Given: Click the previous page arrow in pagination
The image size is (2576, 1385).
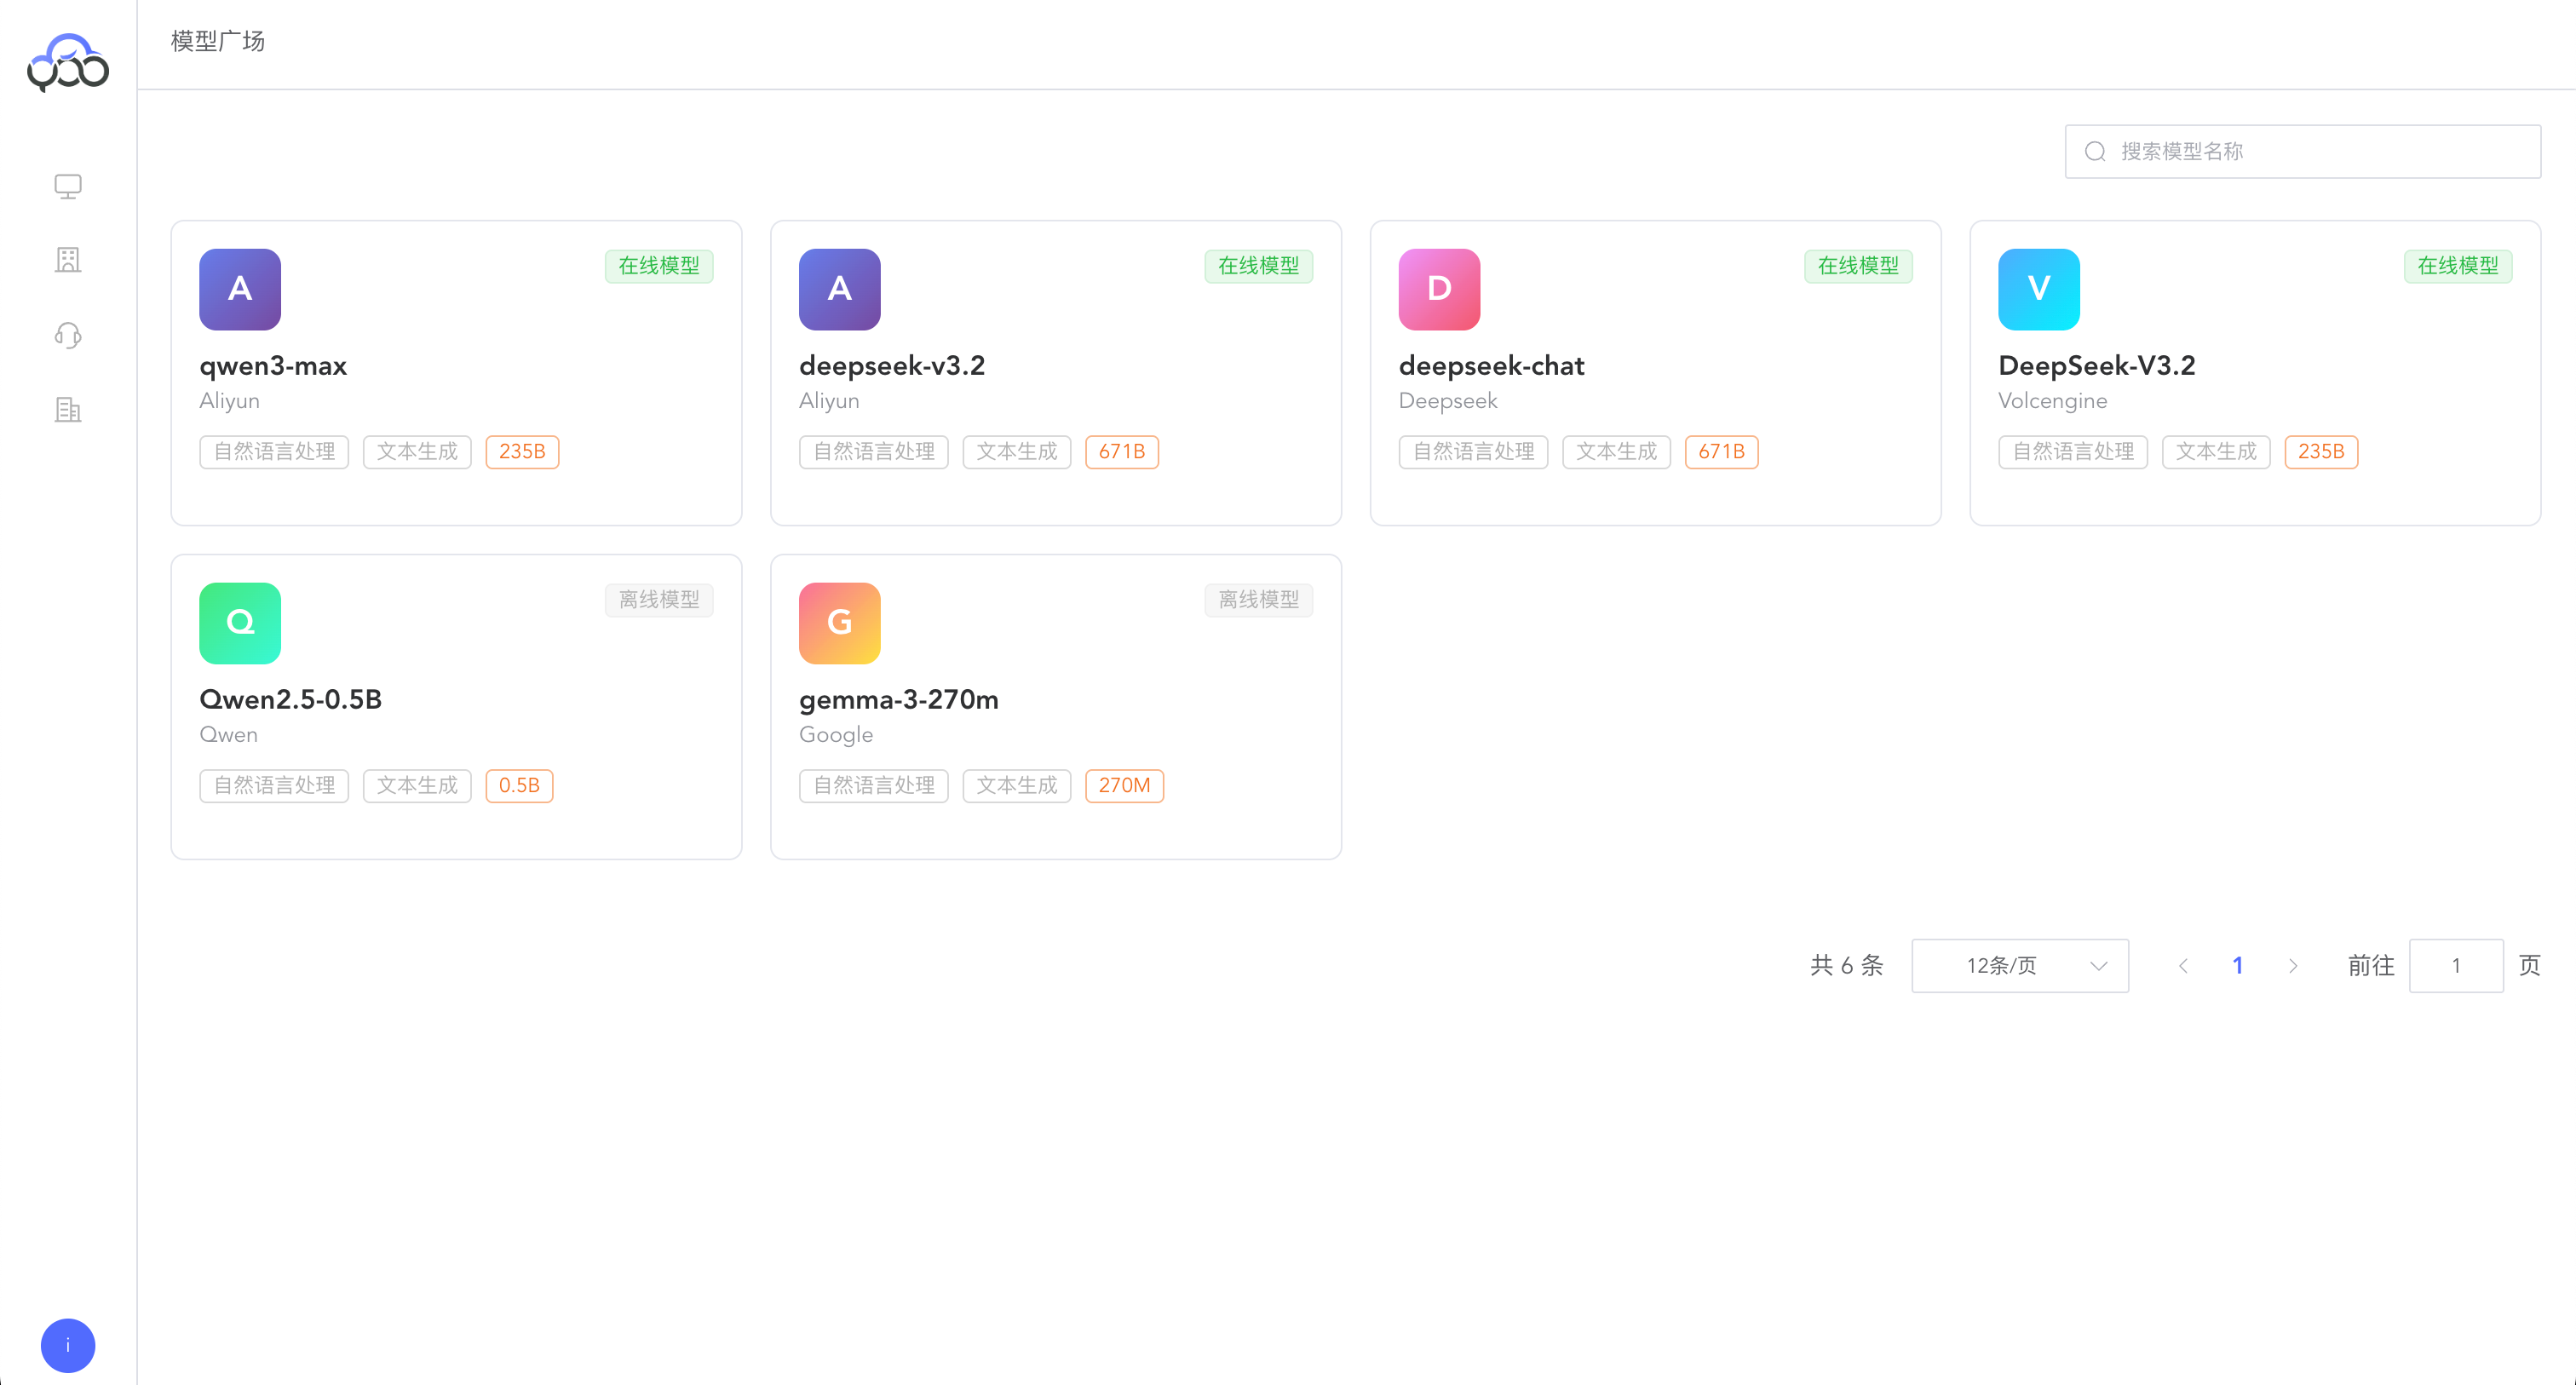Looking at the screenshot, I should tap(2183, 965).
